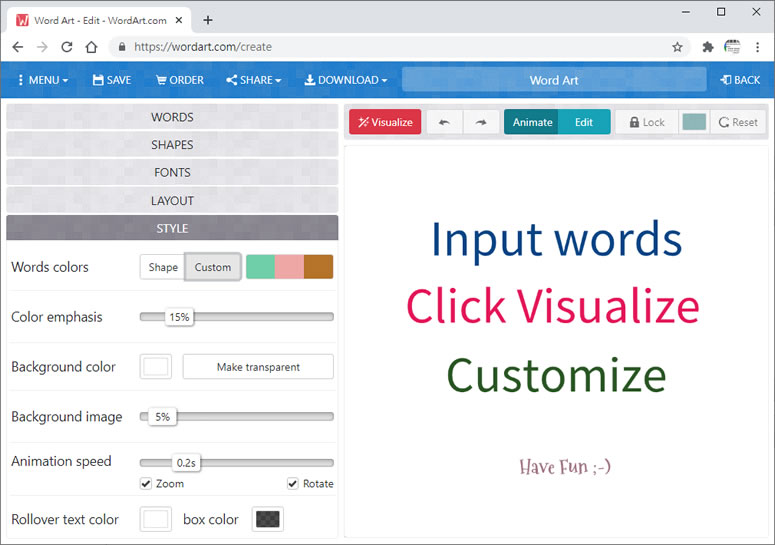Click the address bar URL

pos(203,47)
